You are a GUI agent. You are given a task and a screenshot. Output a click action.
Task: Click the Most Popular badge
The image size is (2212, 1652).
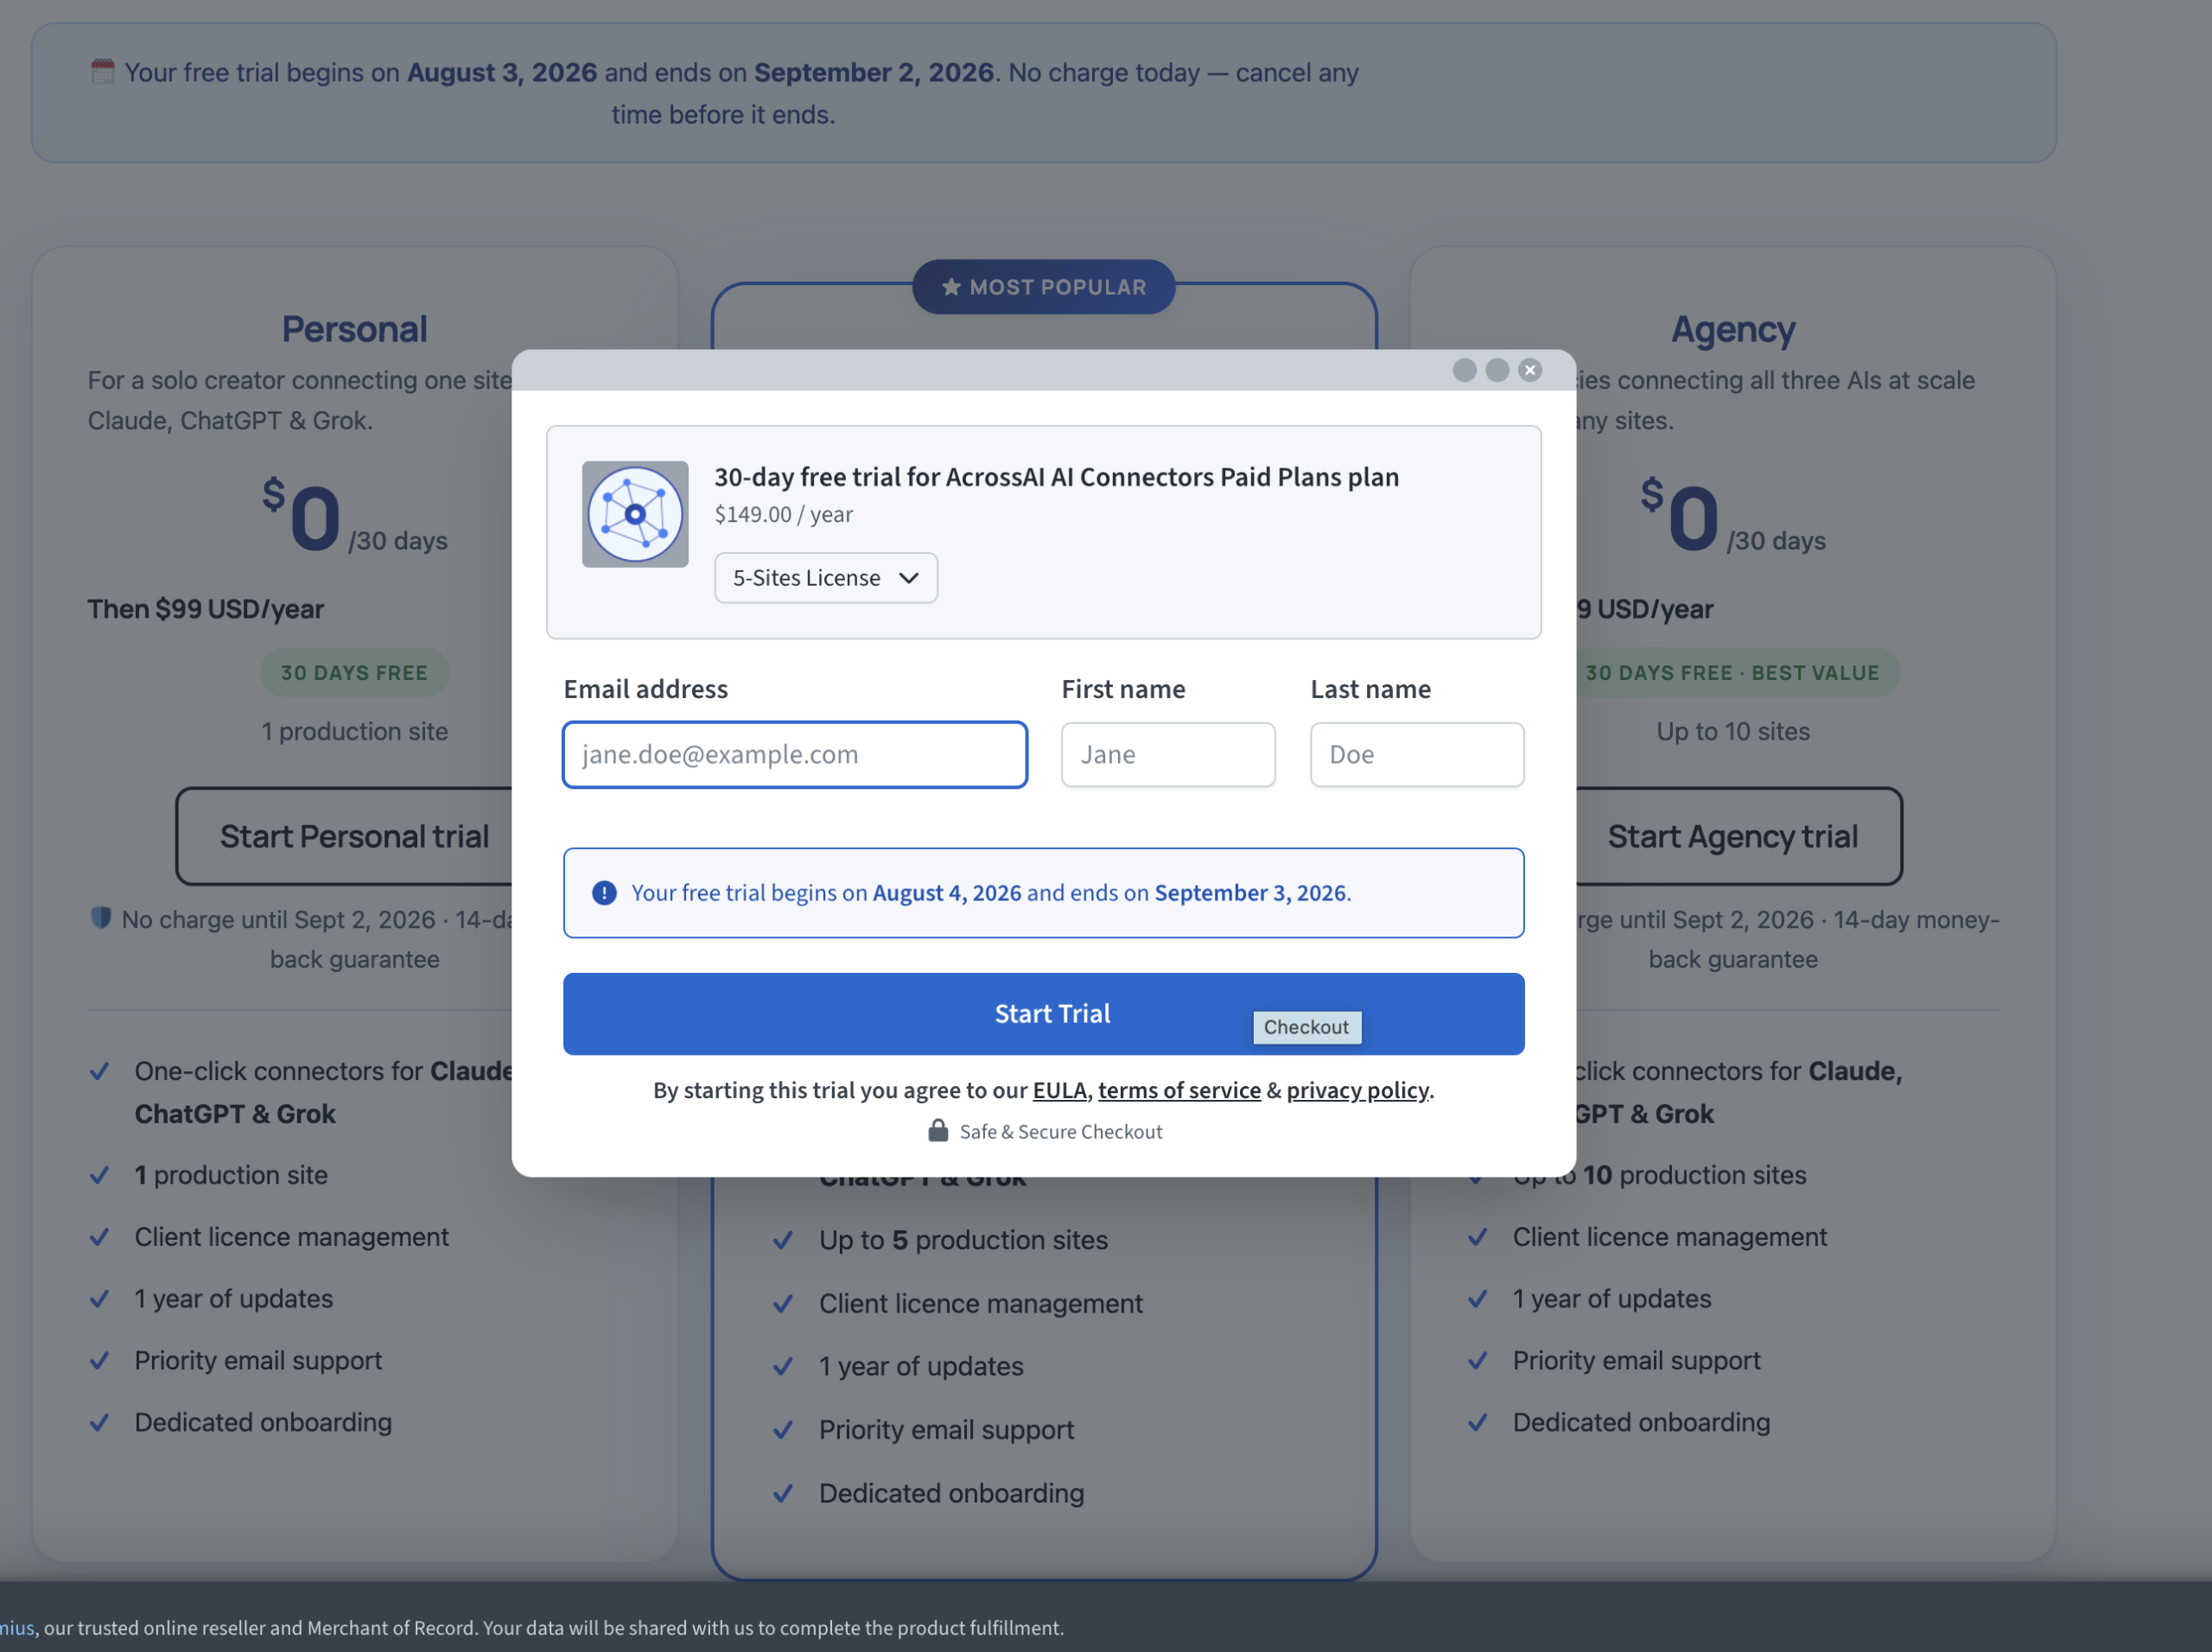tap(1043, 287)
